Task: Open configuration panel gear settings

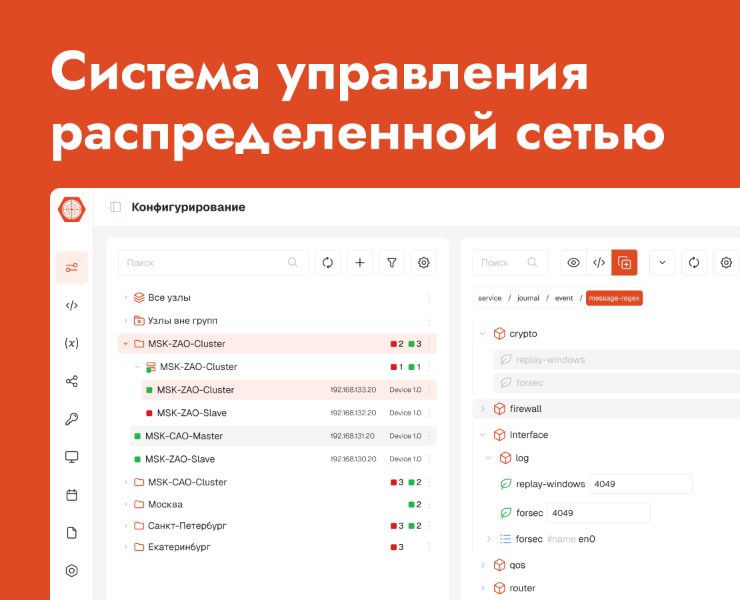Action: pos(726,262)
